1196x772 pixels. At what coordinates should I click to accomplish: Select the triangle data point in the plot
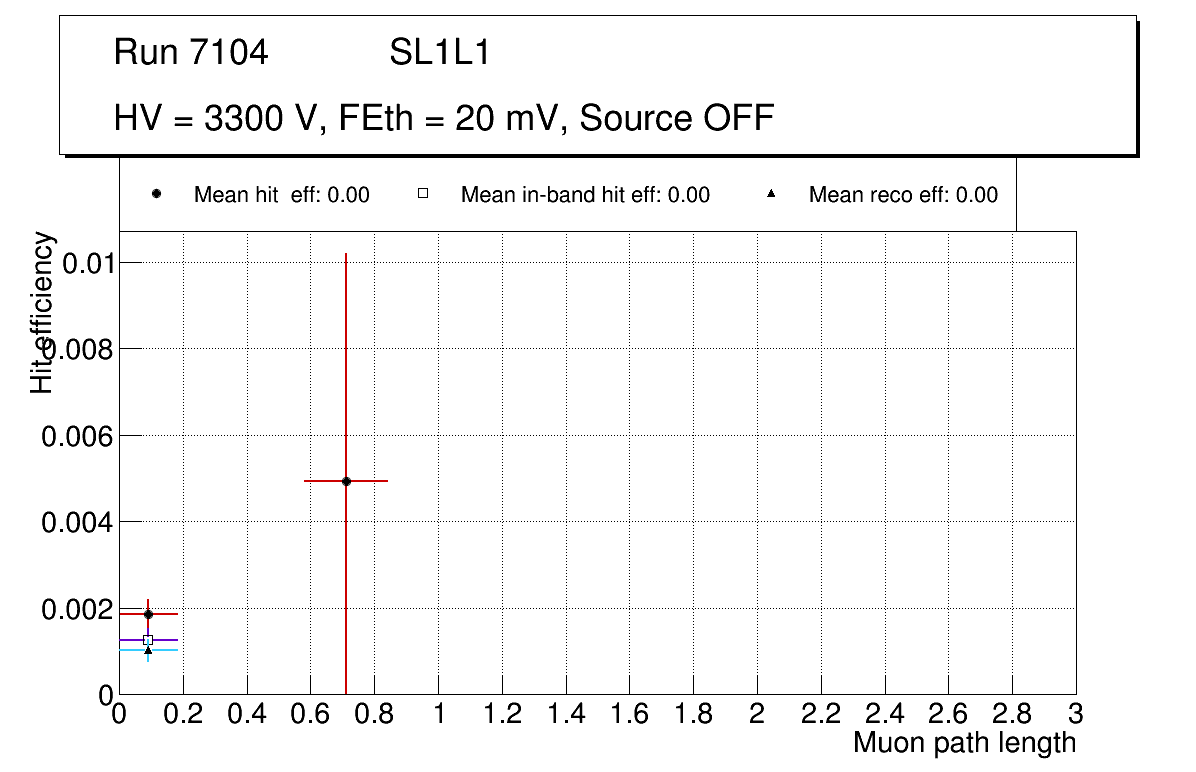pyautogui.click(x=148, y=651)
